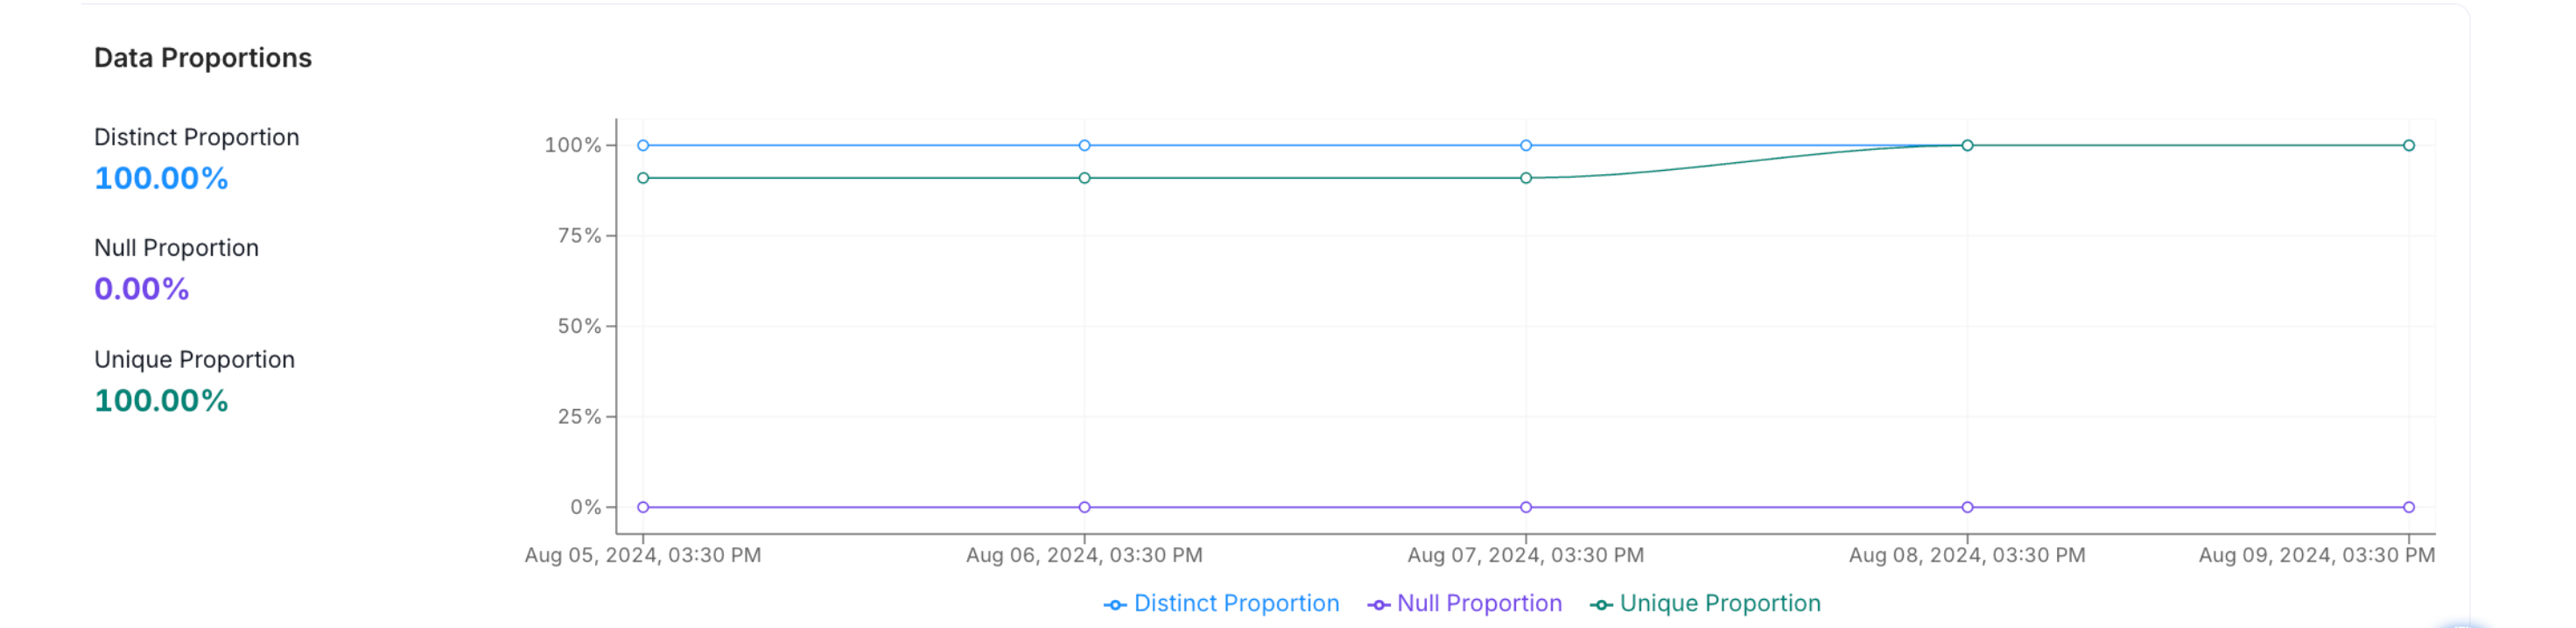Select Null Proportion data point on Aug 05
2576x628 pixels.
point(643,507)
